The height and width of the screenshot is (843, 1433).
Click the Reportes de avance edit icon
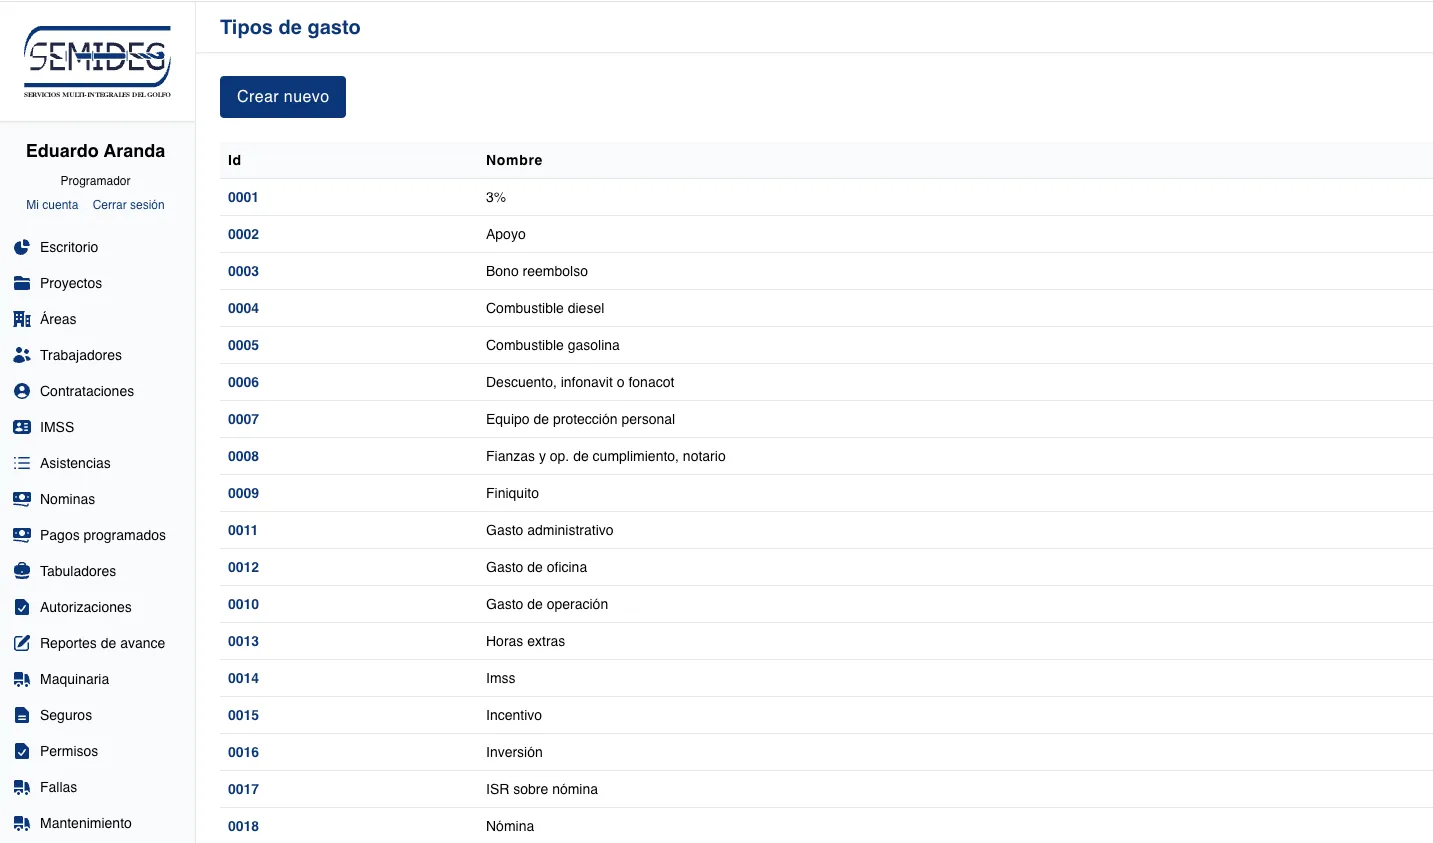(22, 643)
